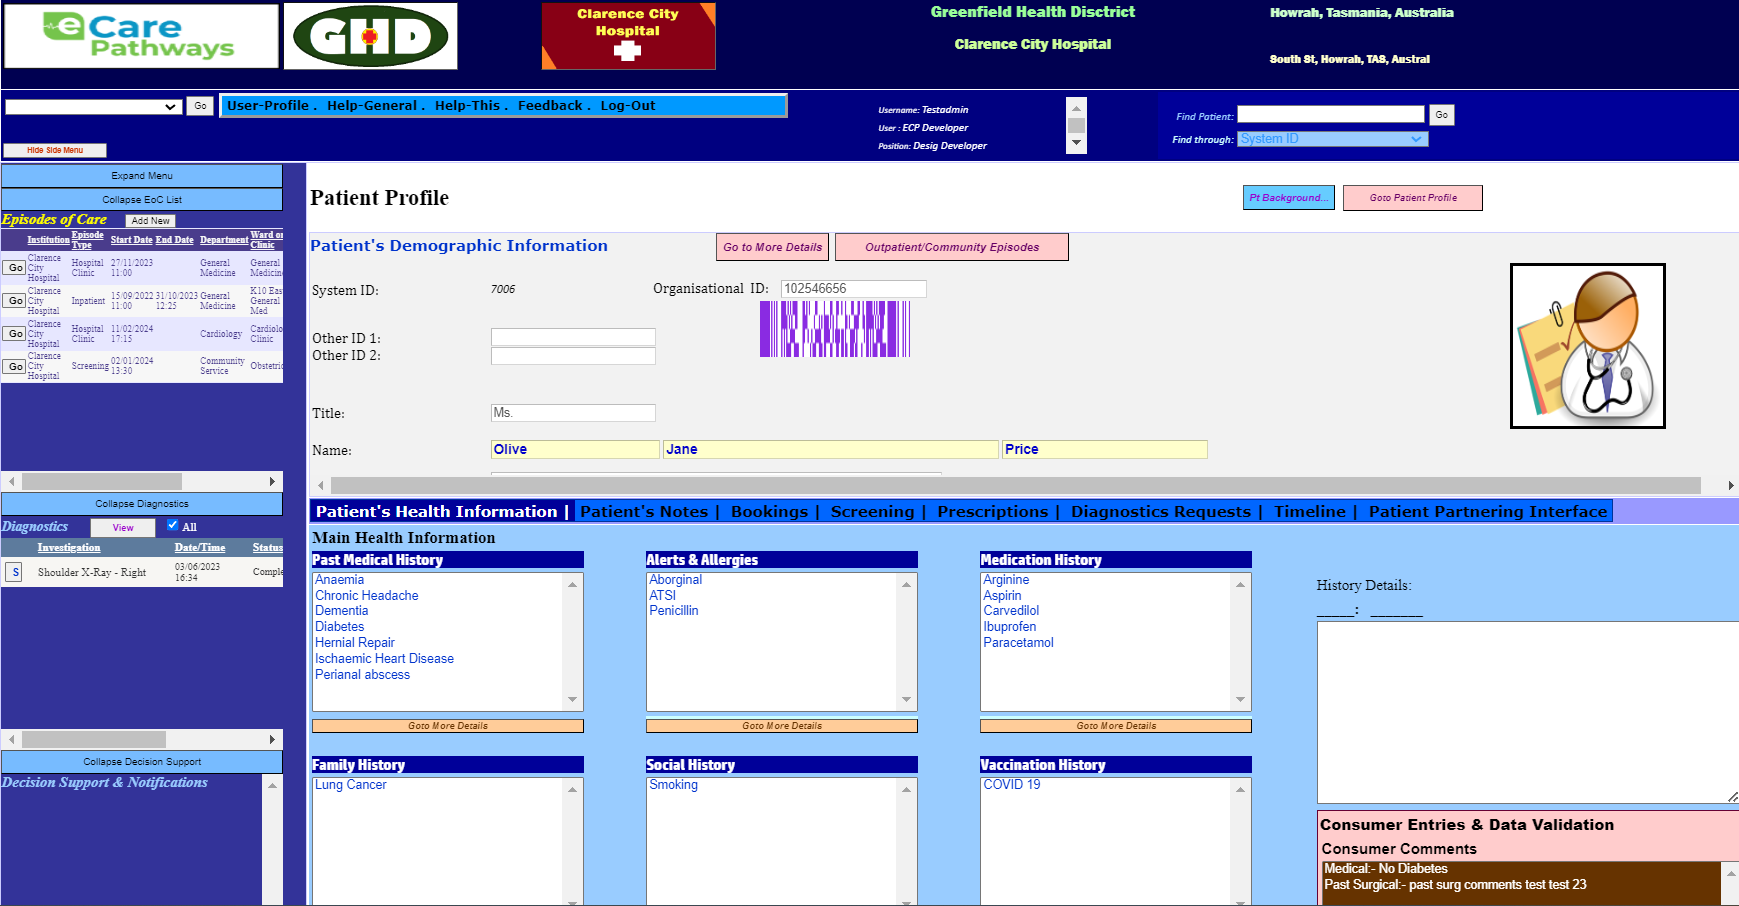Open the top-left navigation dropdown
This screenshot has width=1739, height=906.
pos(93,106)
